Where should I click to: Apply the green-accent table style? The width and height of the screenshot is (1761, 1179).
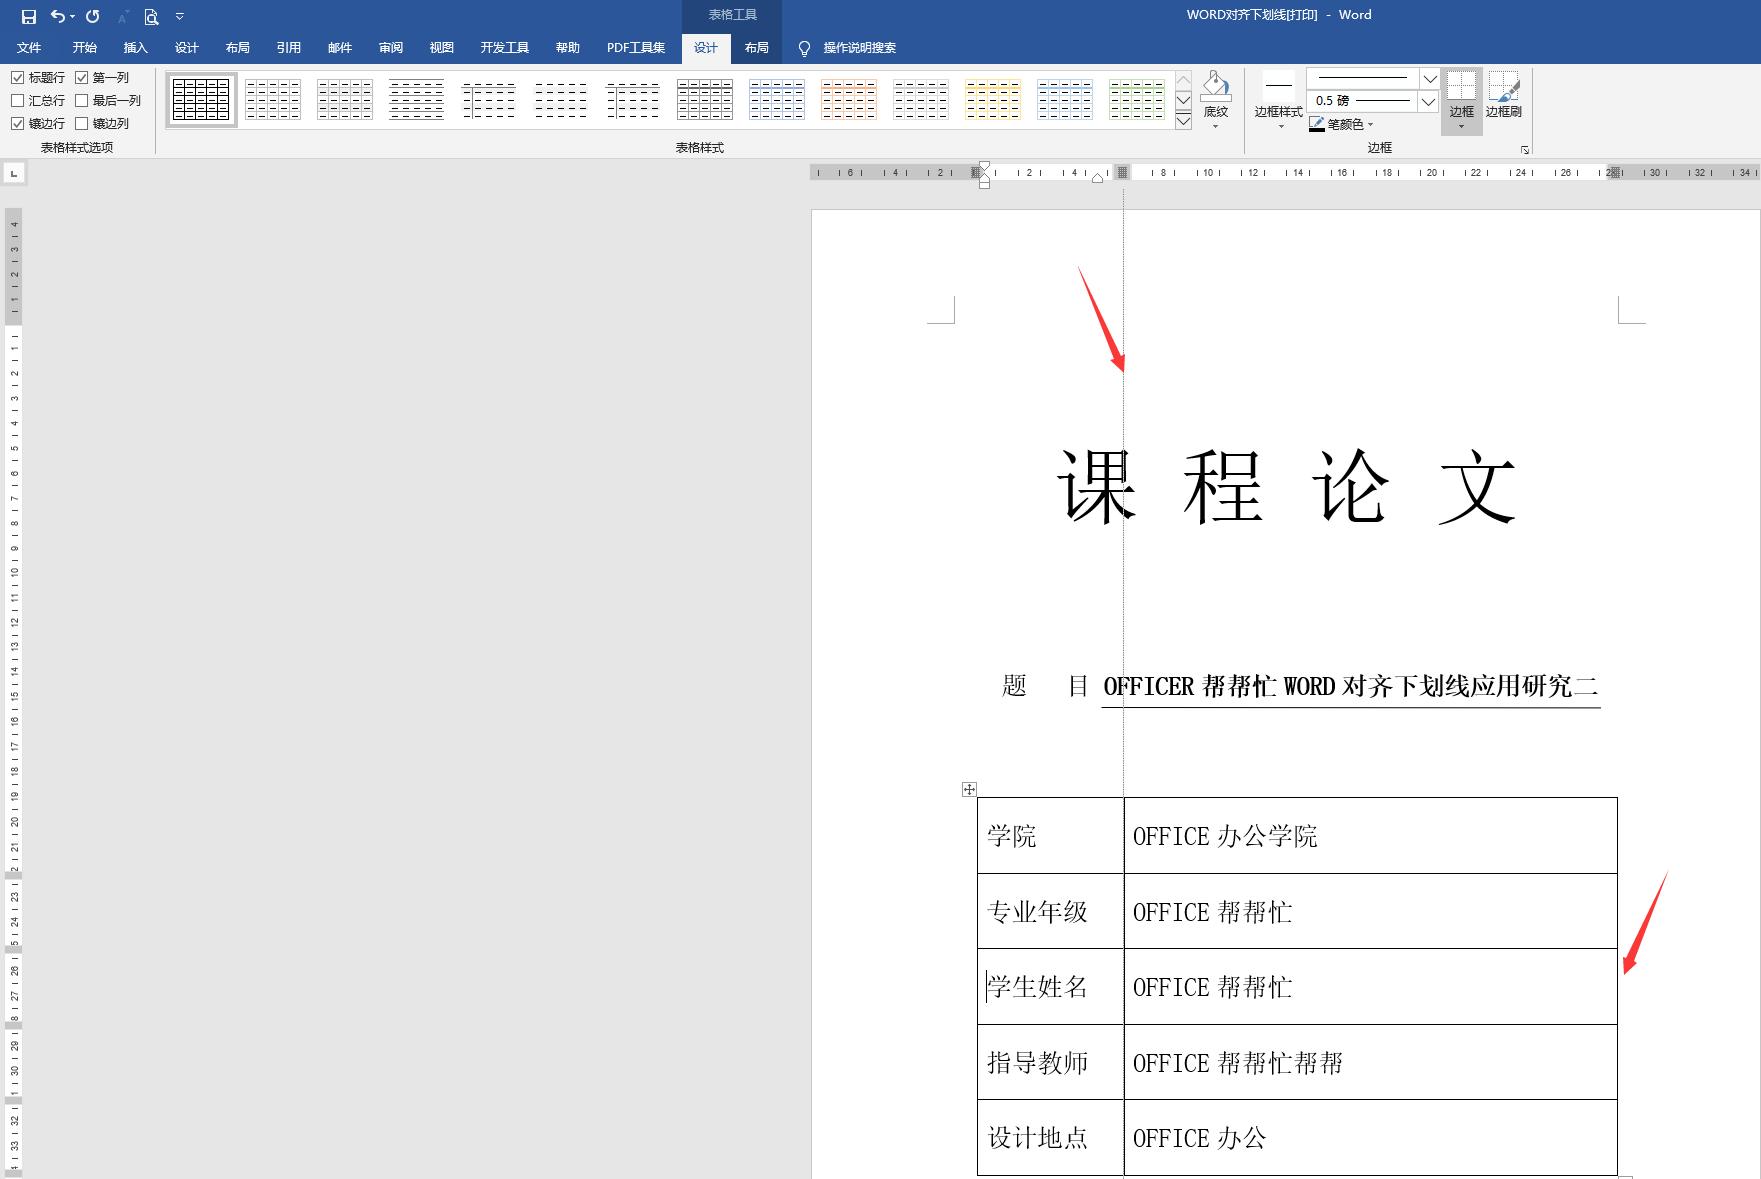click(1137, 100)
